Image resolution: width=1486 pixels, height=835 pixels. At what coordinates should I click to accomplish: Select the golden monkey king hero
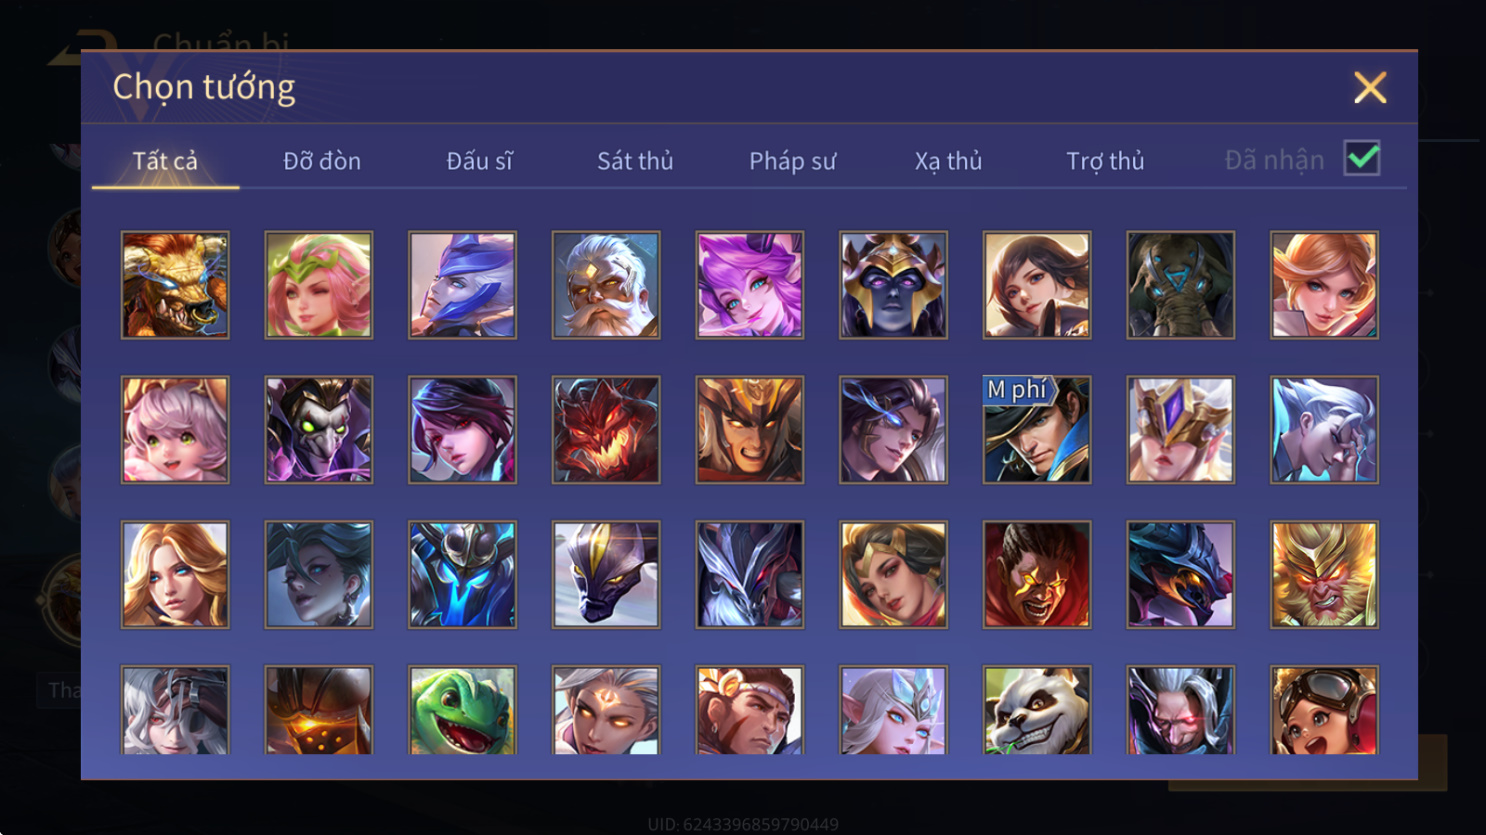1324,575
